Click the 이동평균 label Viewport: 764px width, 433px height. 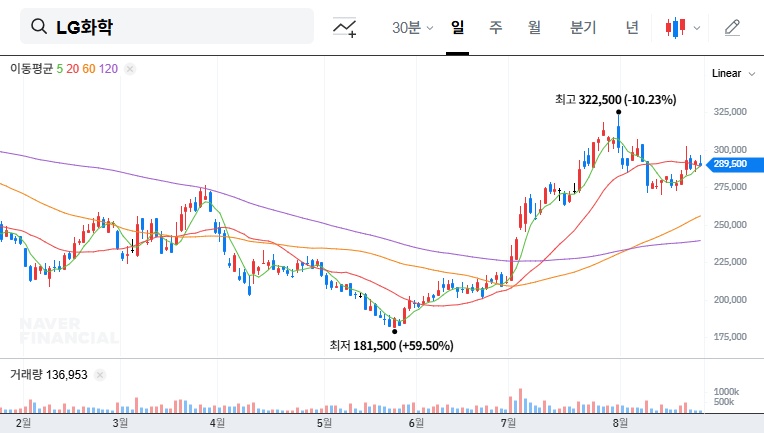point(31,69)
